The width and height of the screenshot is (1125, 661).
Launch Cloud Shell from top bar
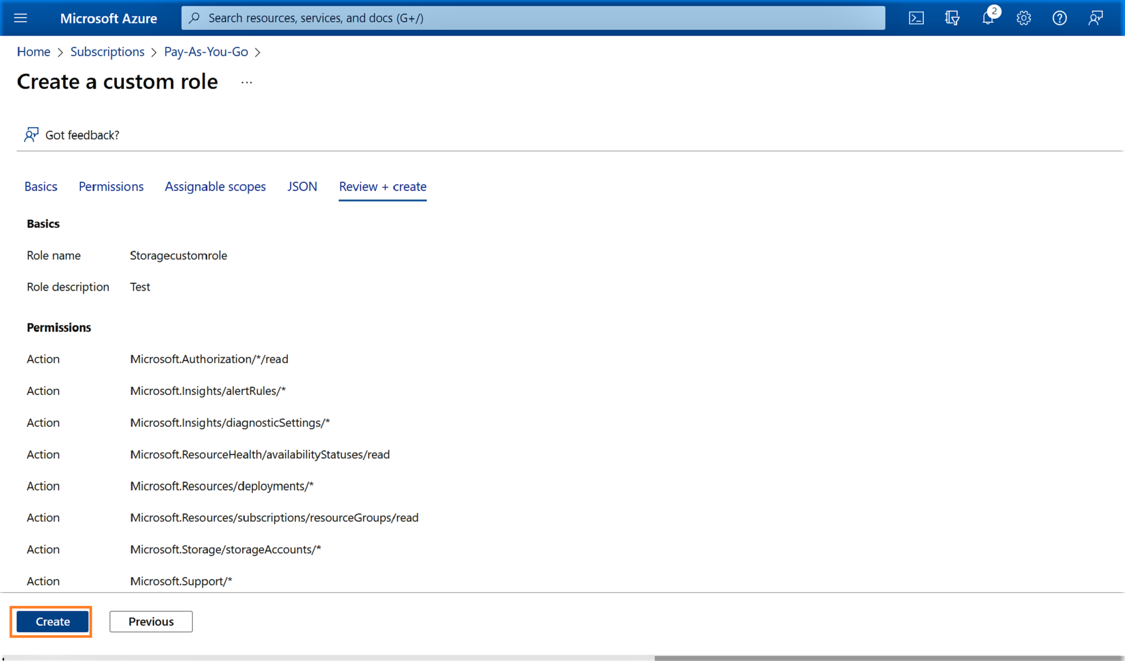916,18
